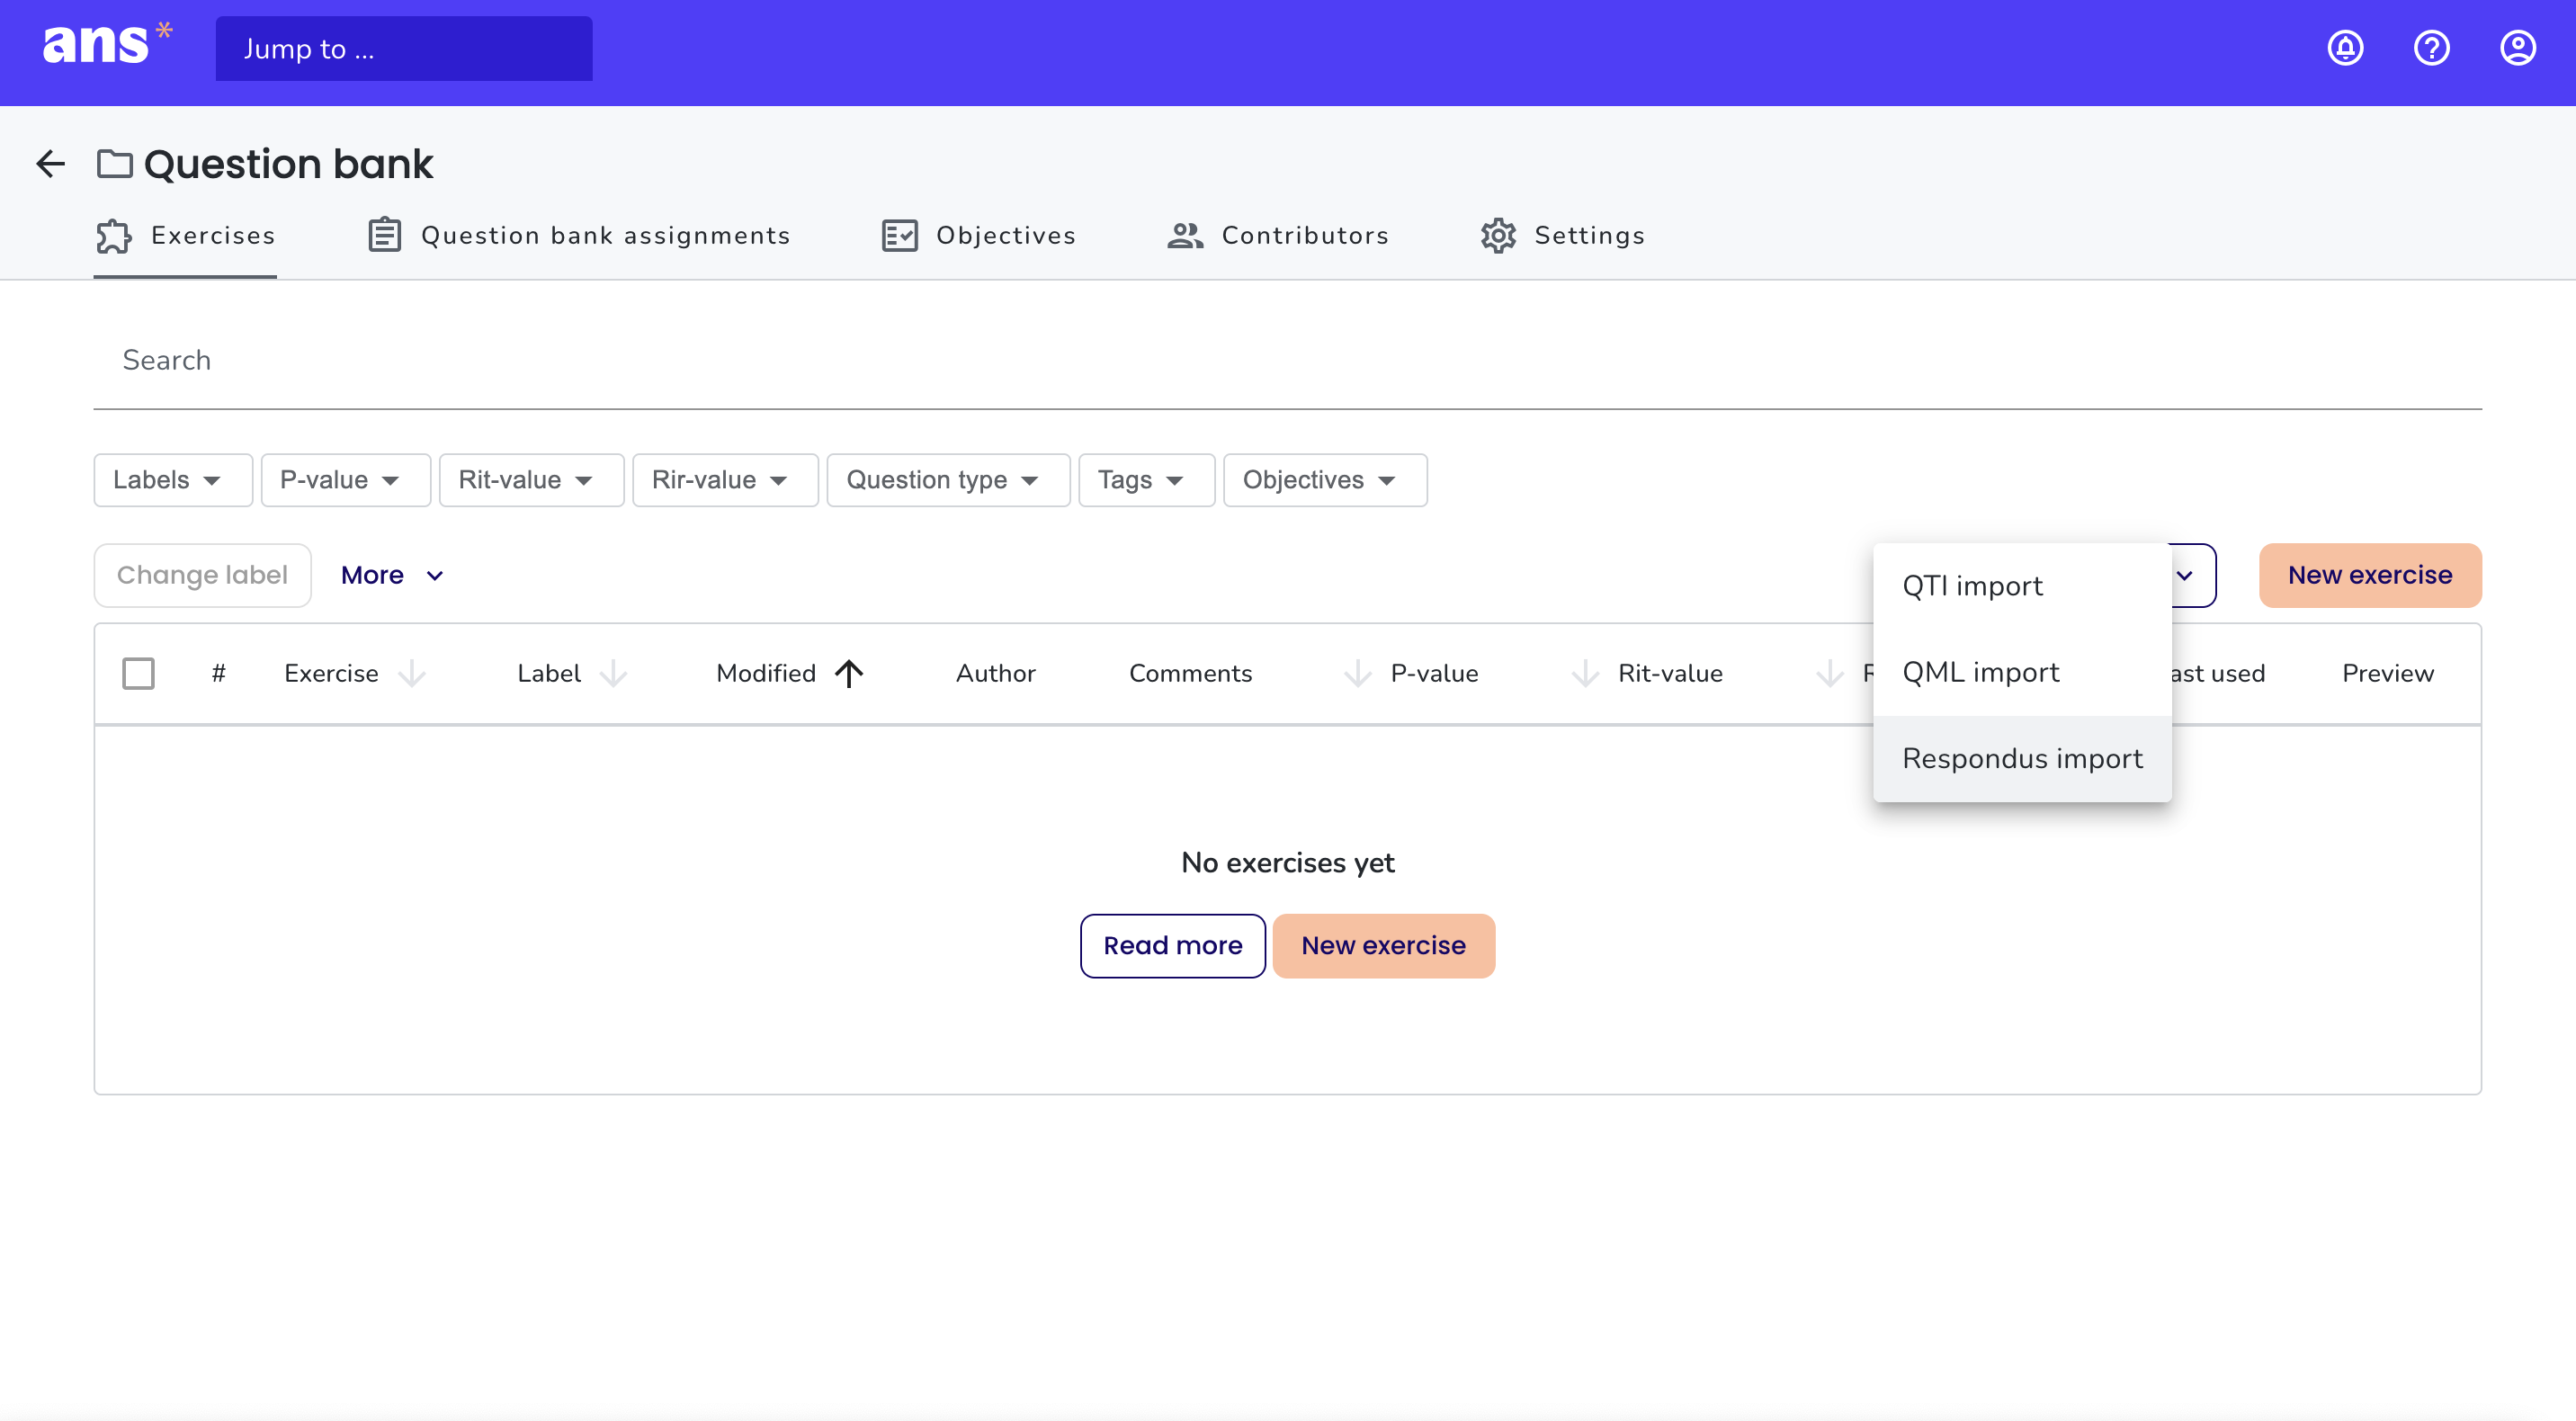Expand the Labels filter dropdown
The width and height of the screenshot is (2576, 1421).
(x=172, y=480)
